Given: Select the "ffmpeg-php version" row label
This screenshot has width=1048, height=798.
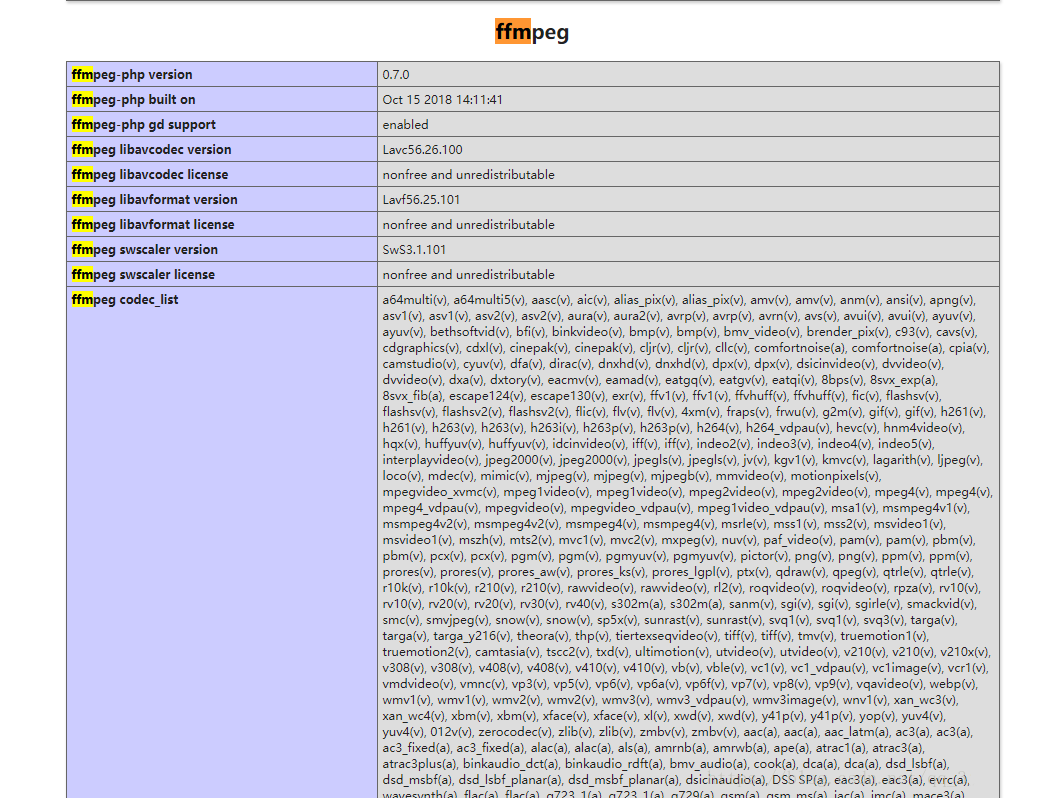Looking at the screenshot, I should (132, 74).
